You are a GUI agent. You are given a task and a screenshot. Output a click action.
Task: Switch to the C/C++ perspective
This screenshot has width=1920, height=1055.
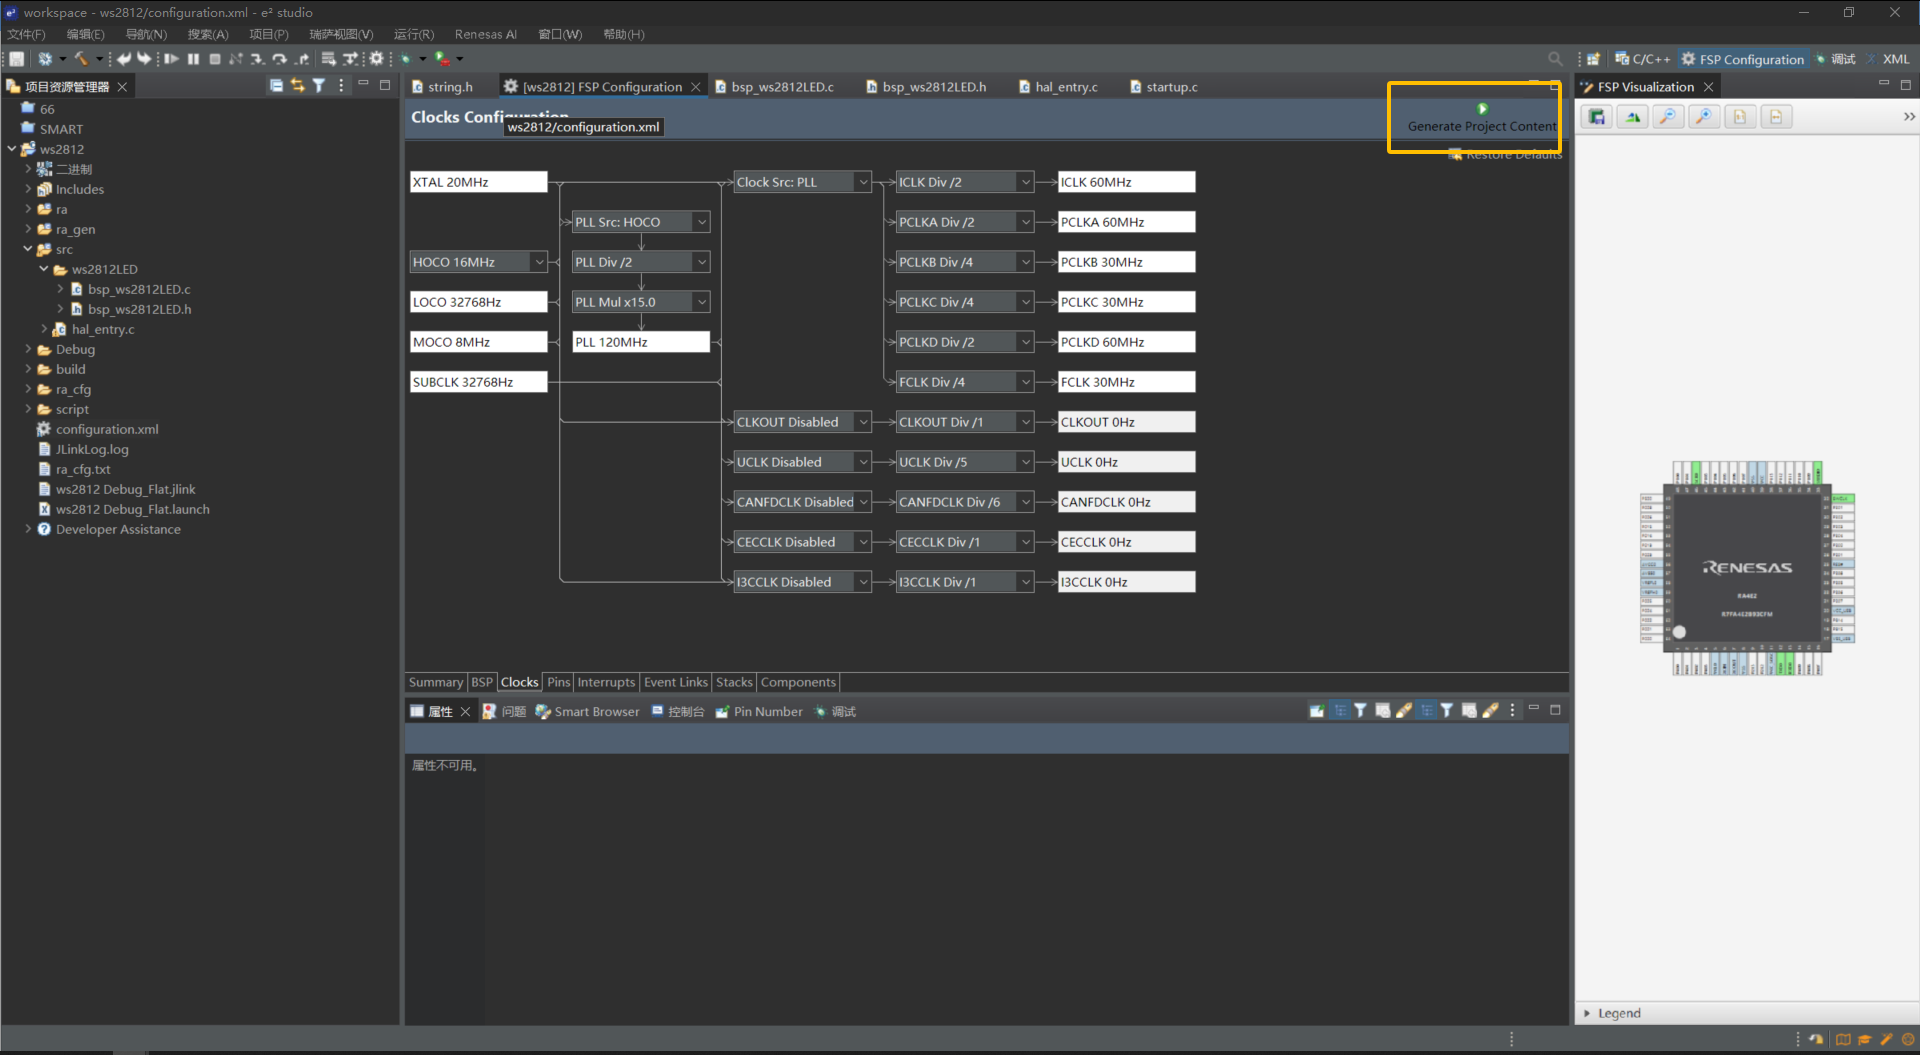point(1643,59)
